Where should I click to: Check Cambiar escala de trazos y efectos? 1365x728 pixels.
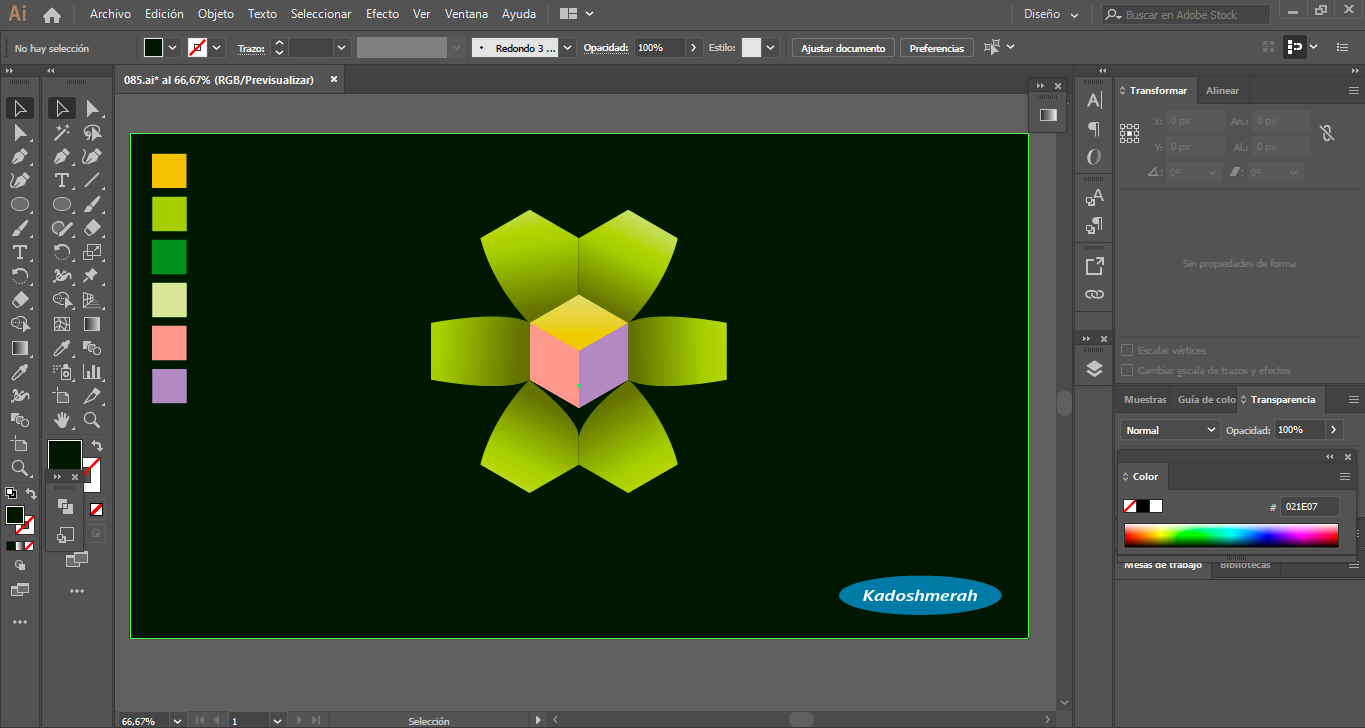pos(1127,371)
